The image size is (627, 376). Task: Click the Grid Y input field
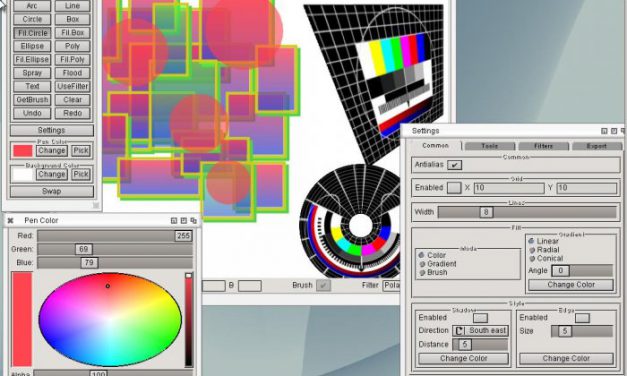[x=587, y=188]
